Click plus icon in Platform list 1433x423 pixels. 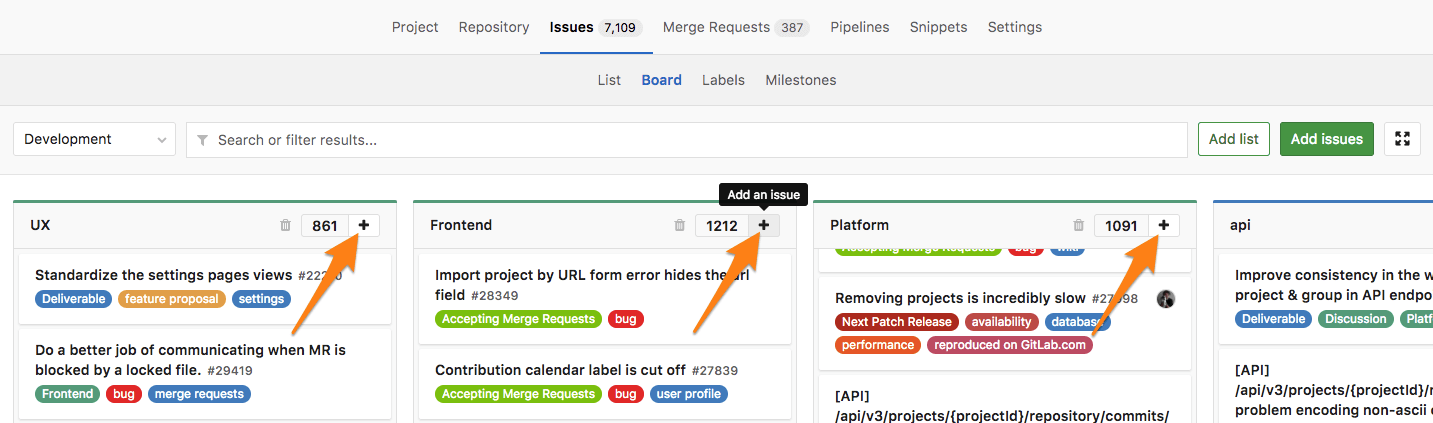[1163, 226]
